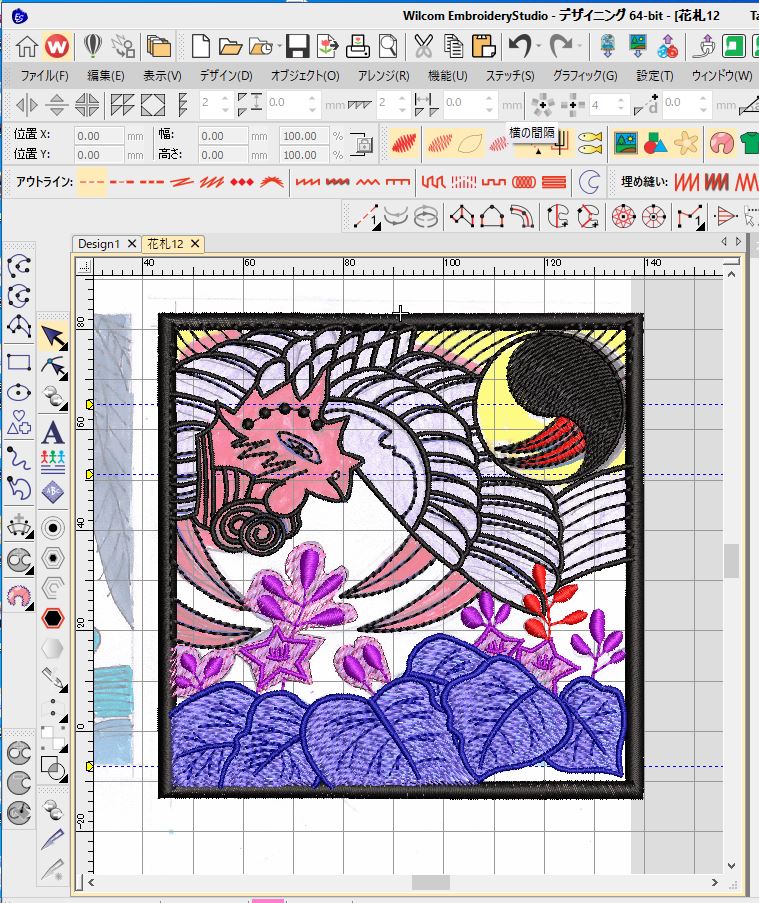The width and height of the screenshot is (759, 903).
Task: Cut the selection with the scissors icon
Action: (423, 46)
